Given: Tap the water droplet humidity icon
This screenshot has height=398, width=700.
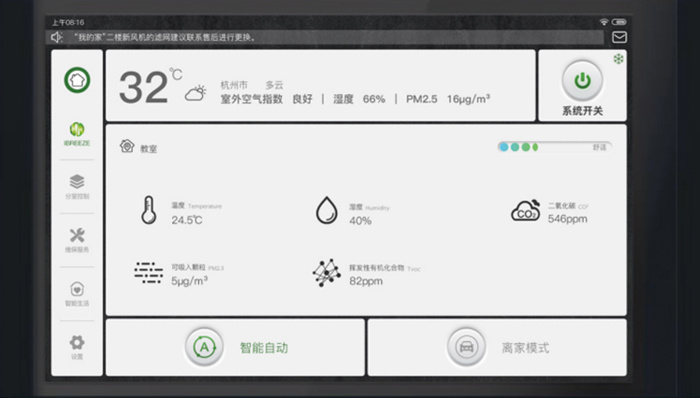Looking at the screenshot, I should (327, 210).
